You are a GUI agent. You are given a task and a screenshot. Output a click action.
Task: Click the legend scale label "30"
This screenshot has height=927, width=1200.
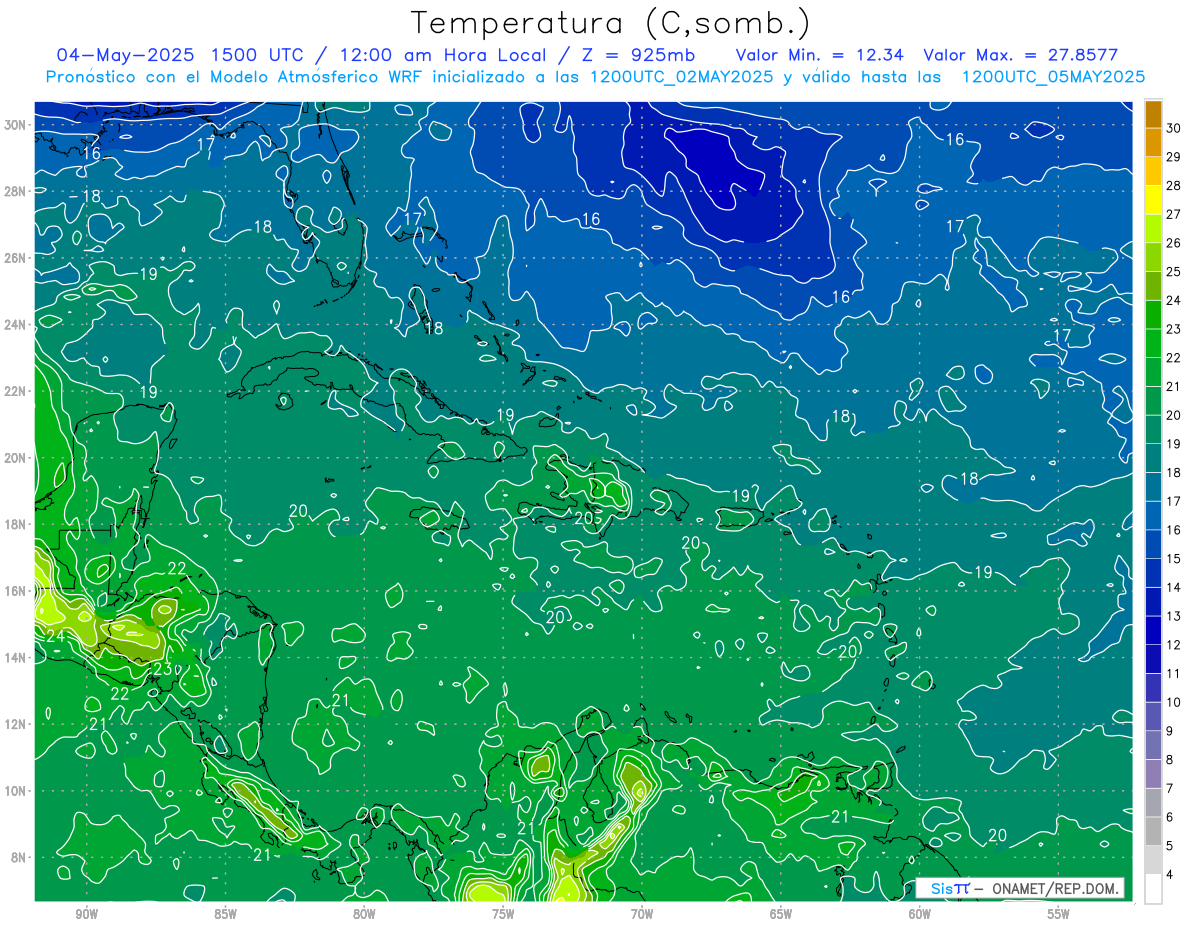point(1174,127)
